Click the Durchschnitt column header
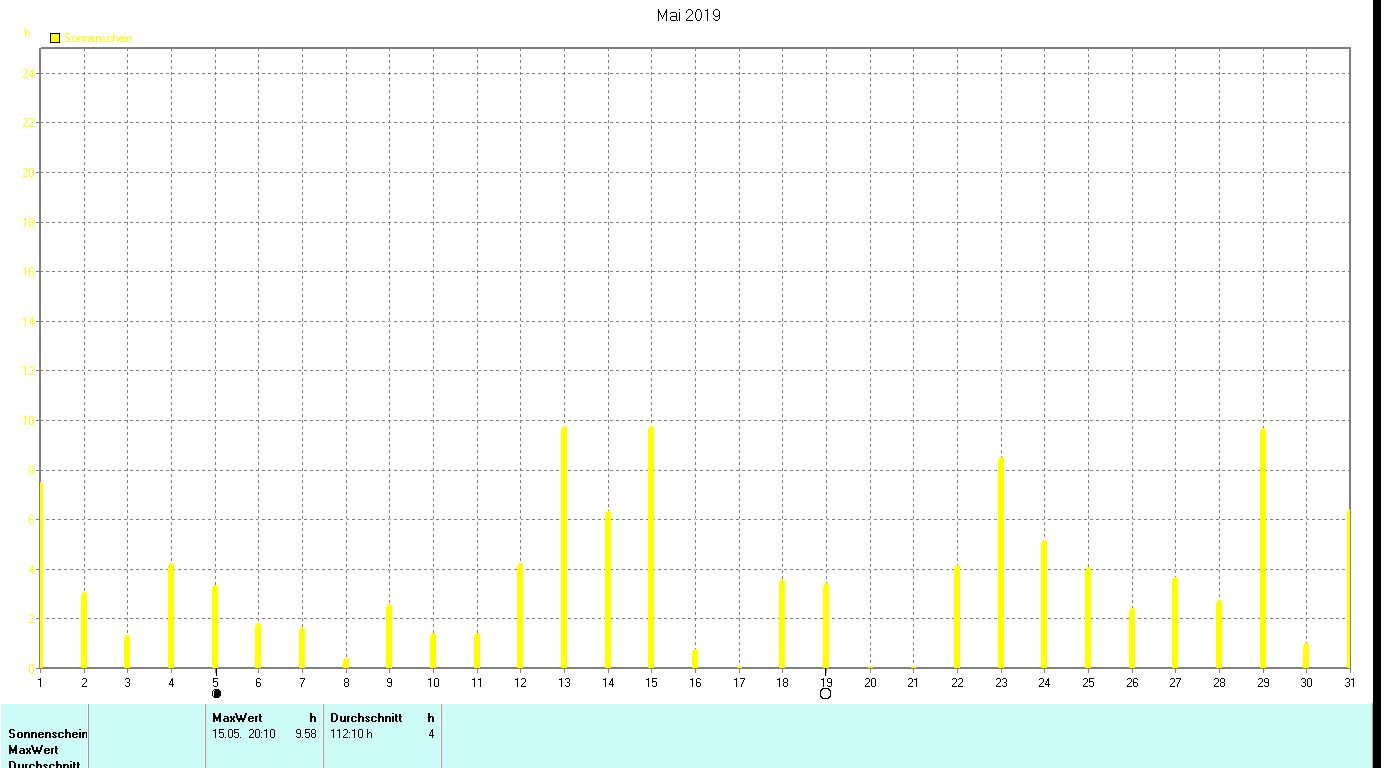The image size is (1381, 768). [366, 718]
